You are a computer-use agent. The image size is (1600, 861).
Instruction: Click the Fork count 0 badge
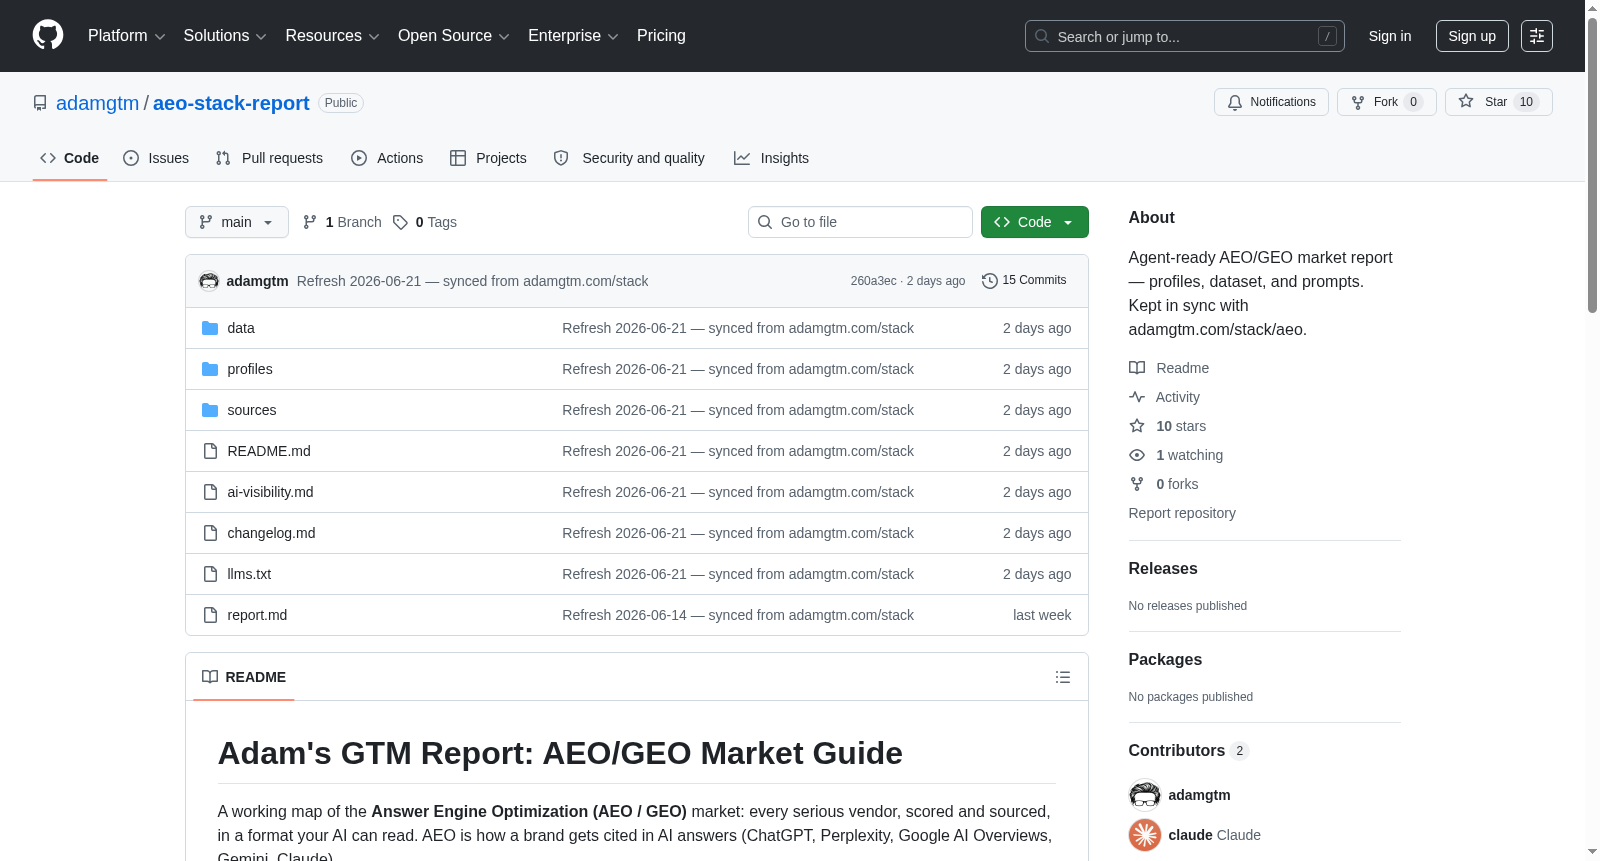click(x=1413, y=102)
